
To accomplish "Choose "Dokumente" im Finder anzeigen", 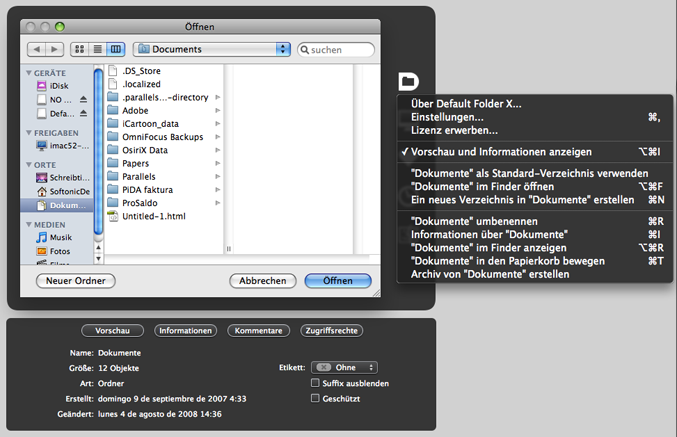I will (x=535, y=248).
